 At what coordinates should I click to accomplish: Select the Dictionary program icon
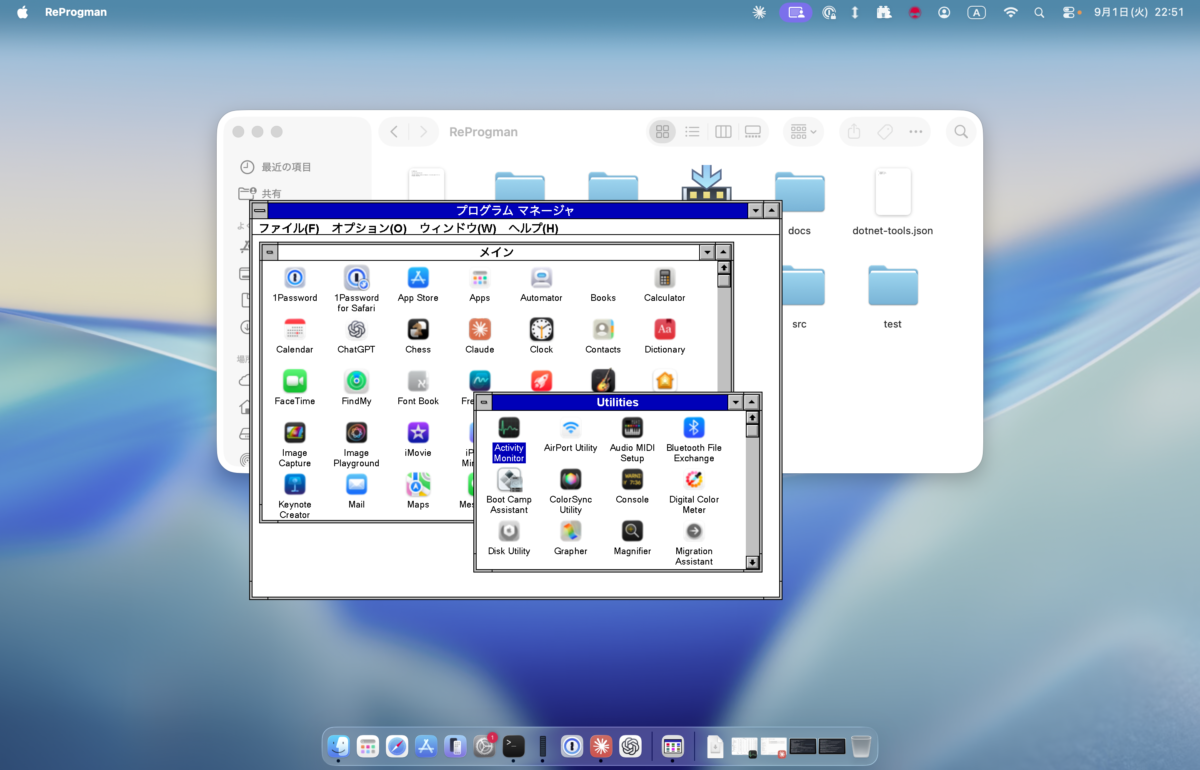click(665, 330)
